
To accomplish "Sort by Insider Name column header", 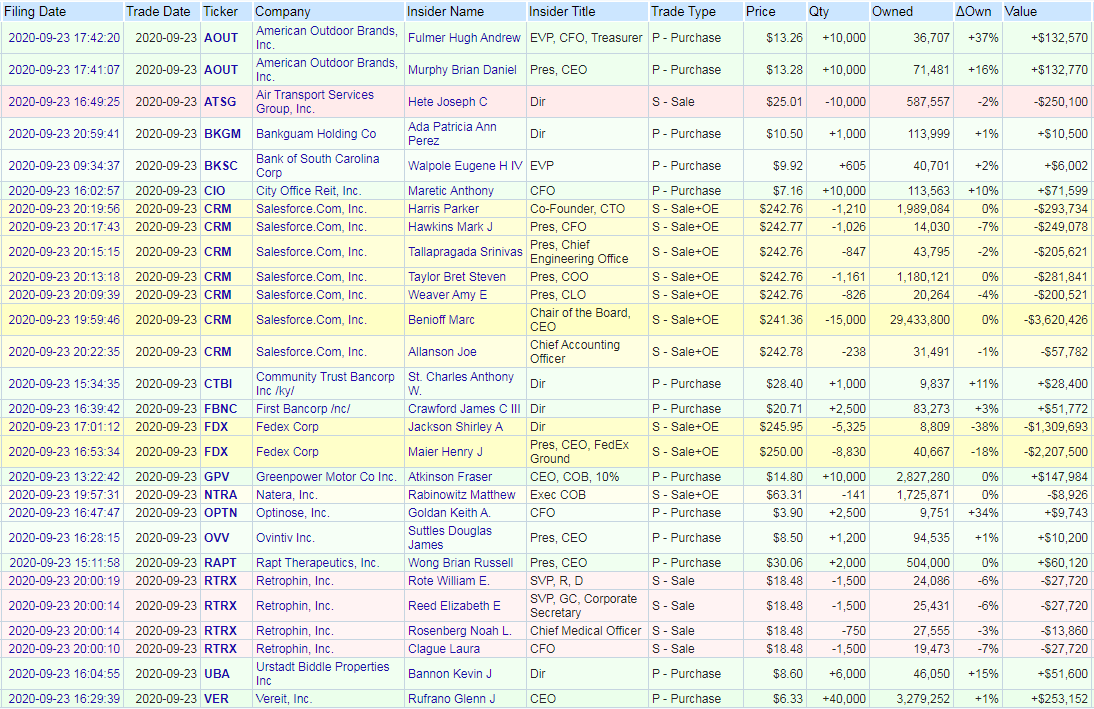I will coord(447,11).
